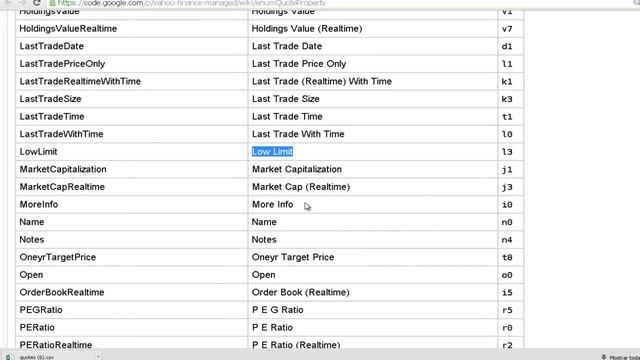Click the l3 tag code
The height and width of the screenshot is (360, 640).
507,152
